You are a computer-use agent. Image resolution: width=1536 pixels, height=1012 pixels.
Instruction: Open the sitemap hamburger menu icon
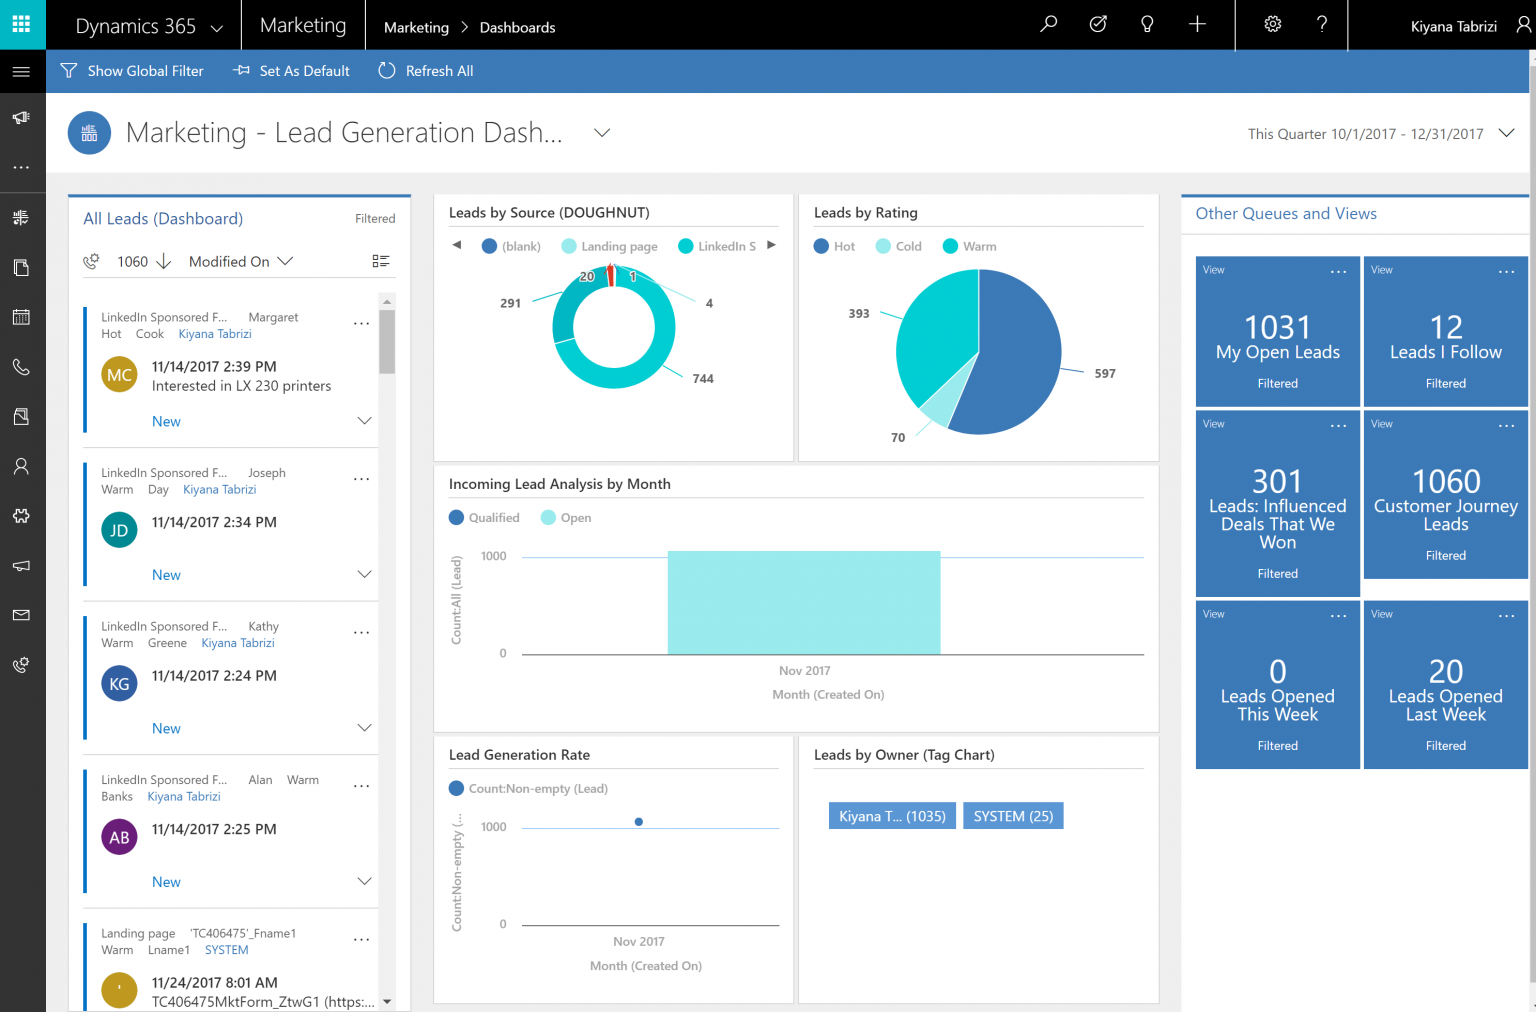coord(21,70)
